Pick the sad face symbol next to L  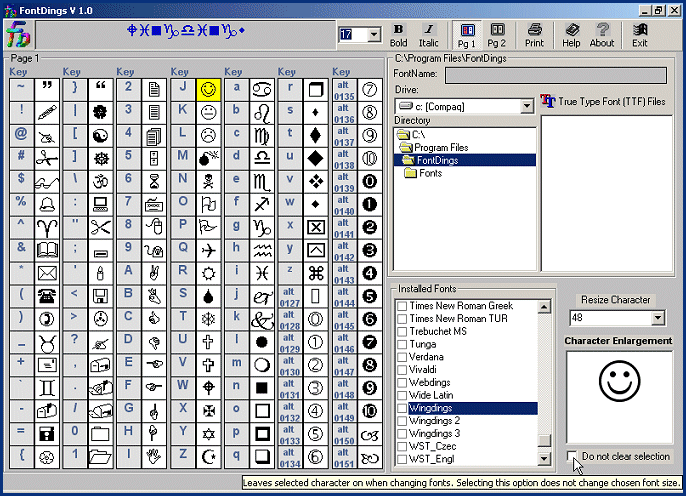[x=208, y=136]
